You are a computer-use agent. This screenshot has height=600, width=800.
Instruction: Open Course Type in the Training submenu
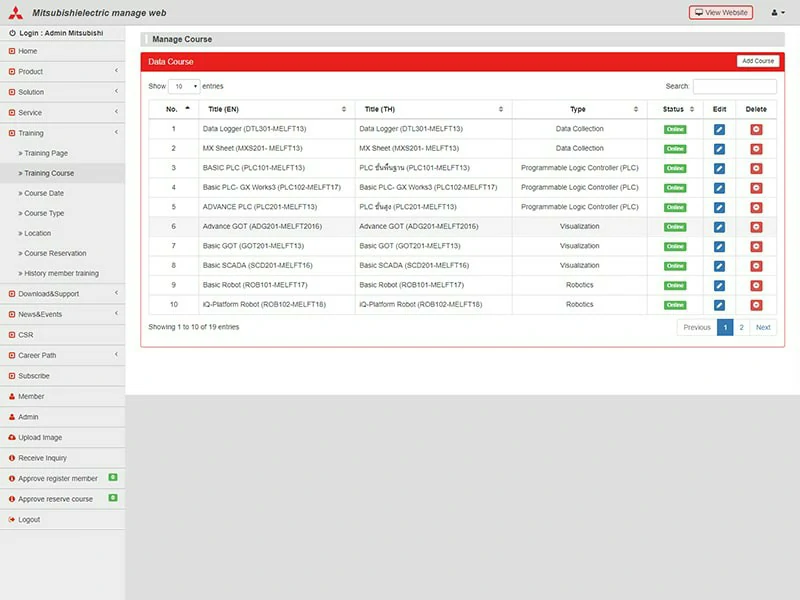point(44,213)
